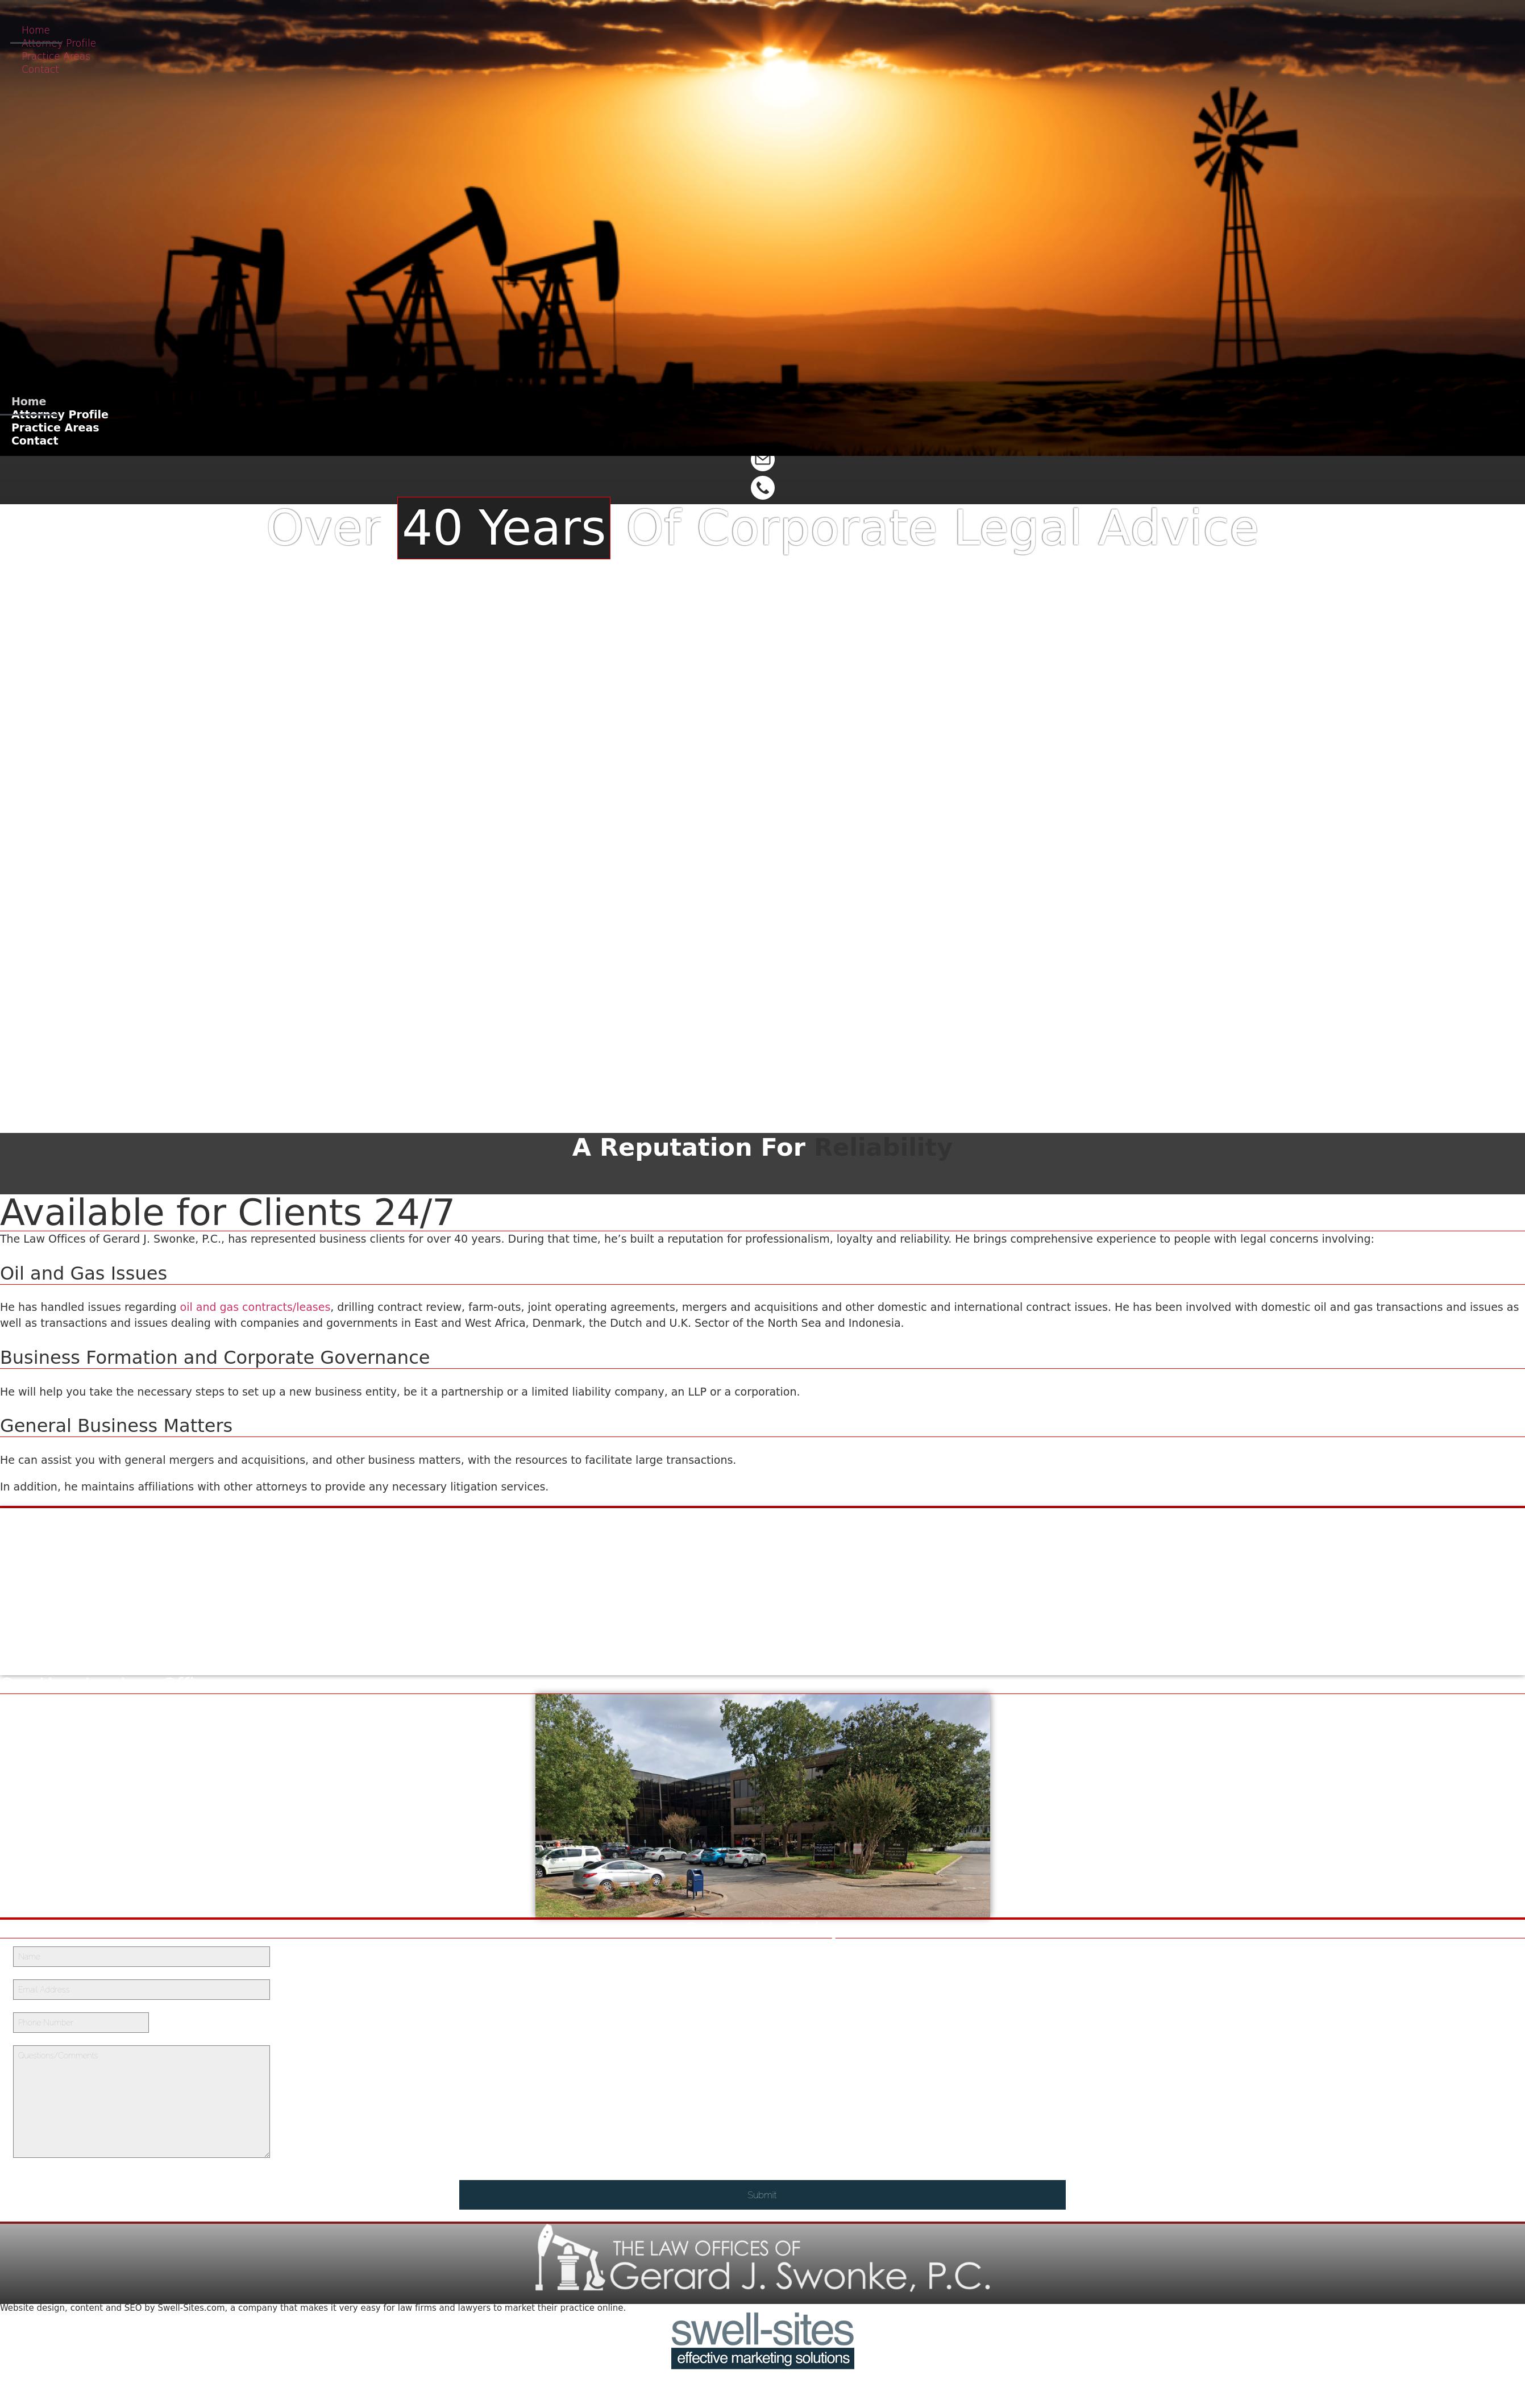Click the 40 Years highlighted heading box
The height and width of the screenshot is (2408, 1525).
504,528
